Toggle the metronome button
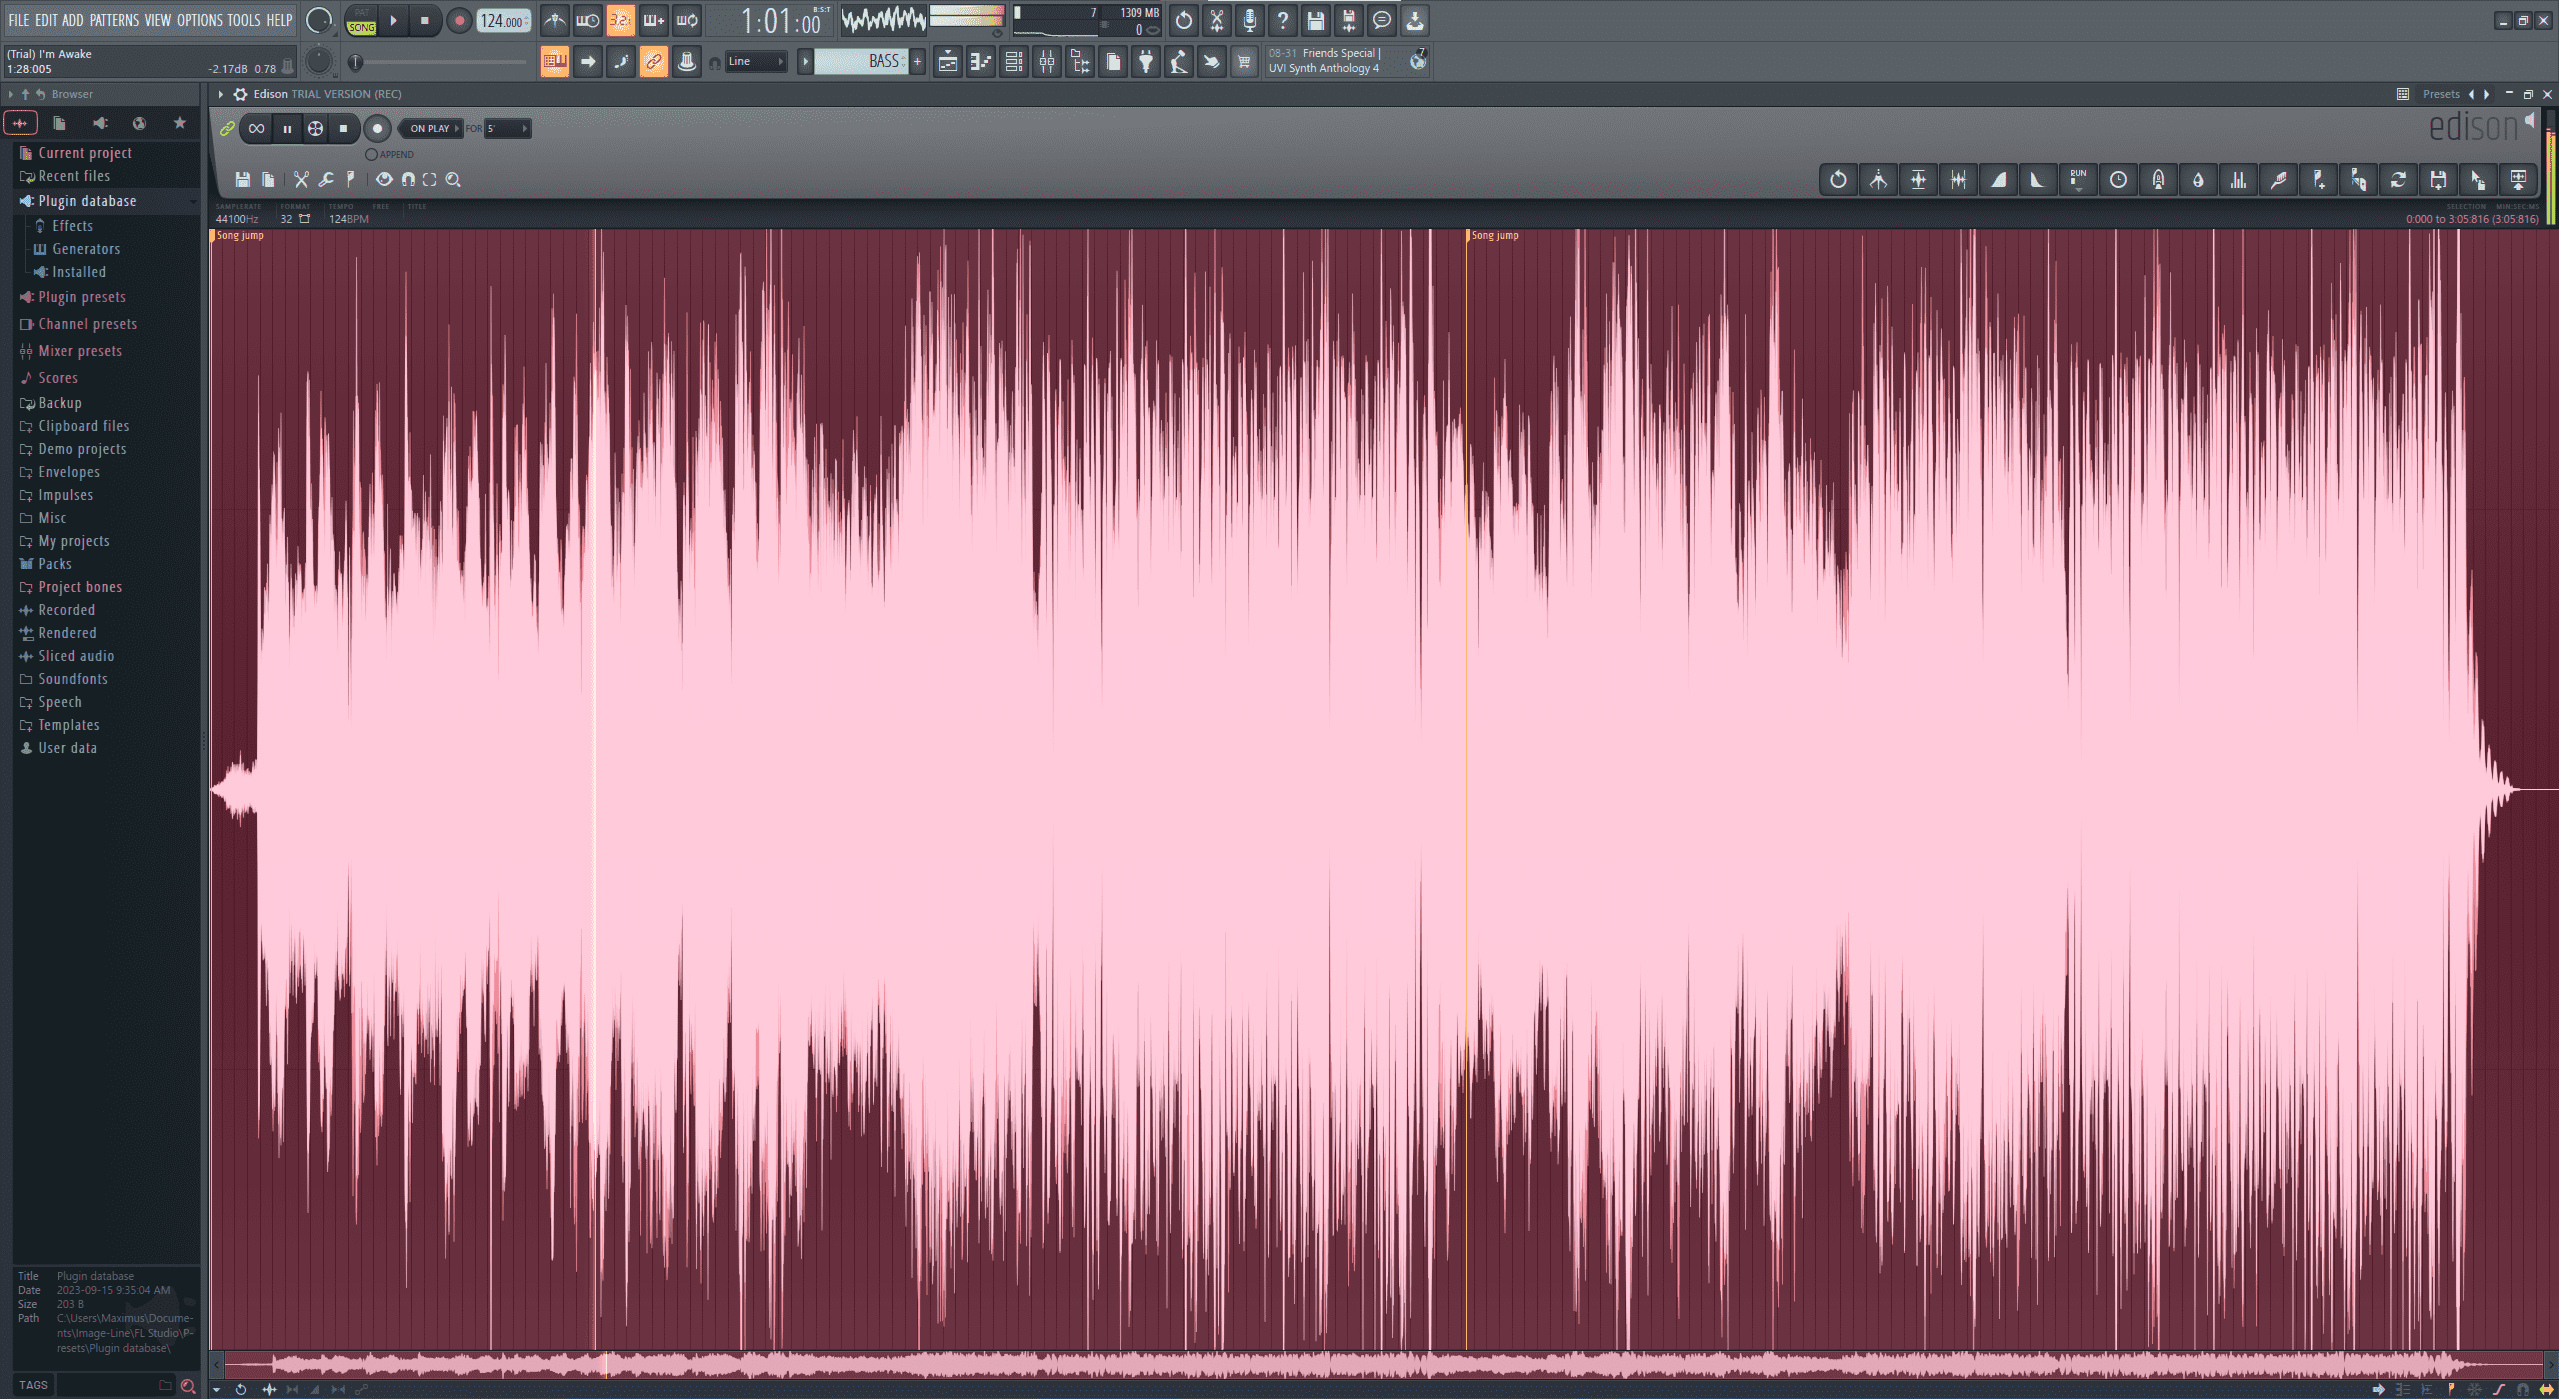 point(555,20)
